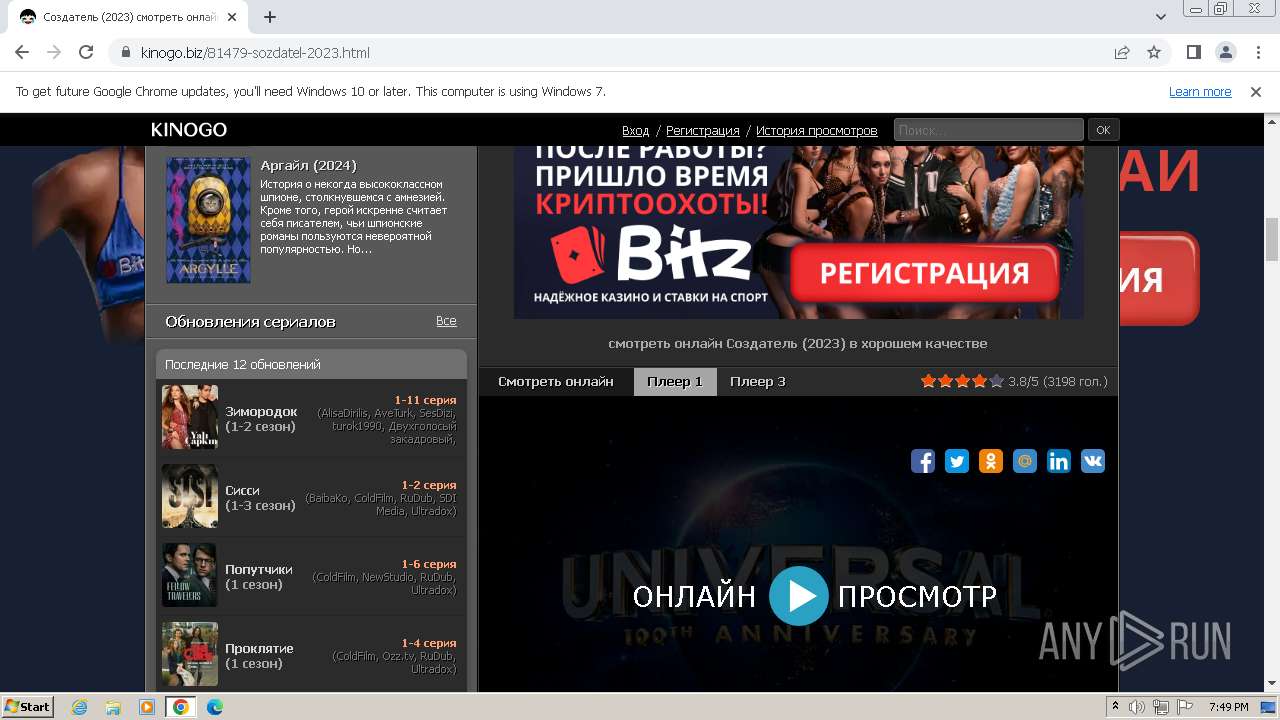Dismiss the Chrome update notice

(x=1256, y=91)
